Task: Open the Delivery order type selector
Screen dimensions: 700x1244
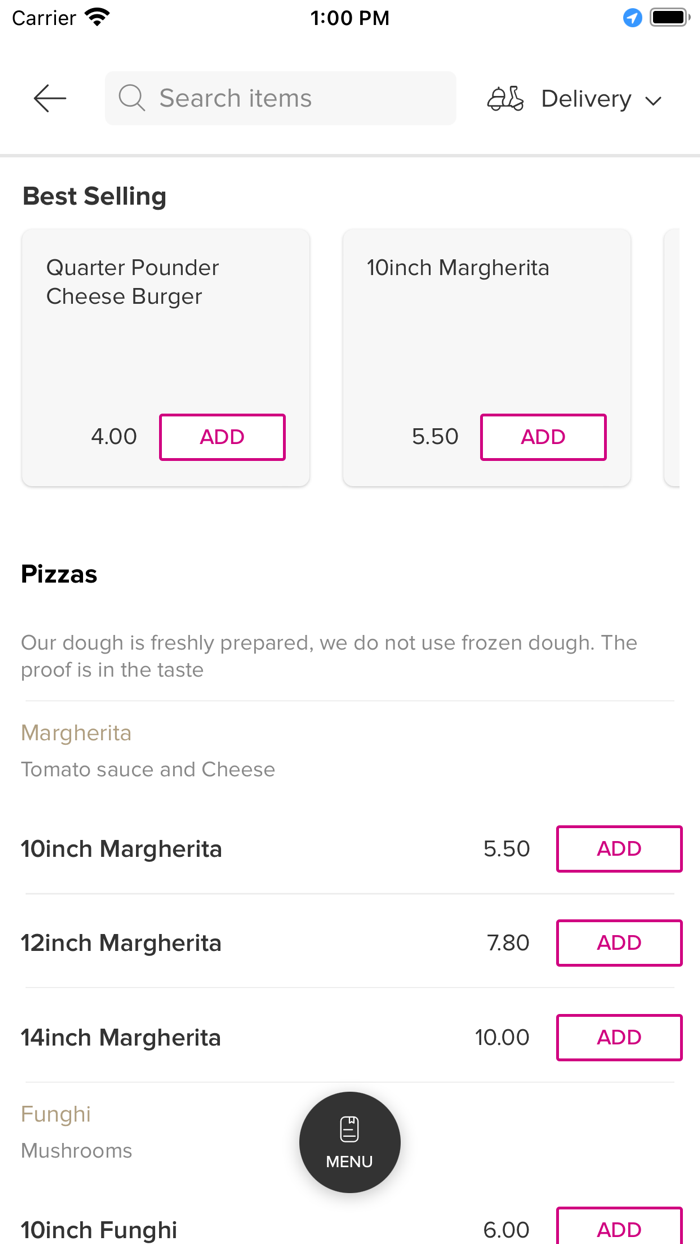Action: 585,99
